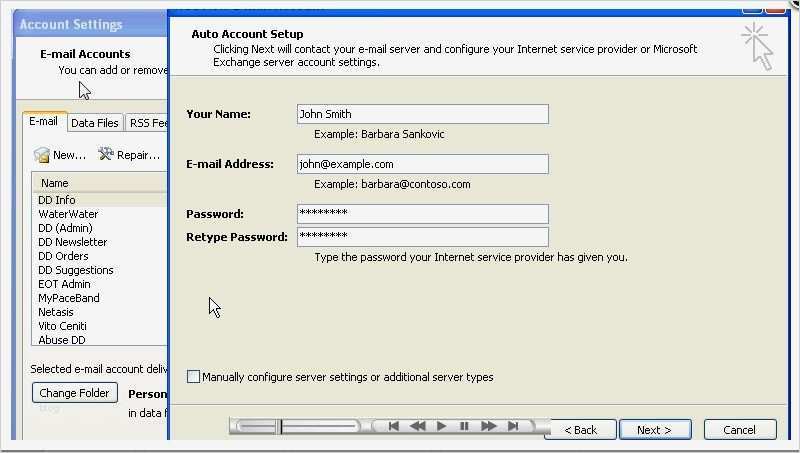Click the Change Folder button

click(75, 393)
